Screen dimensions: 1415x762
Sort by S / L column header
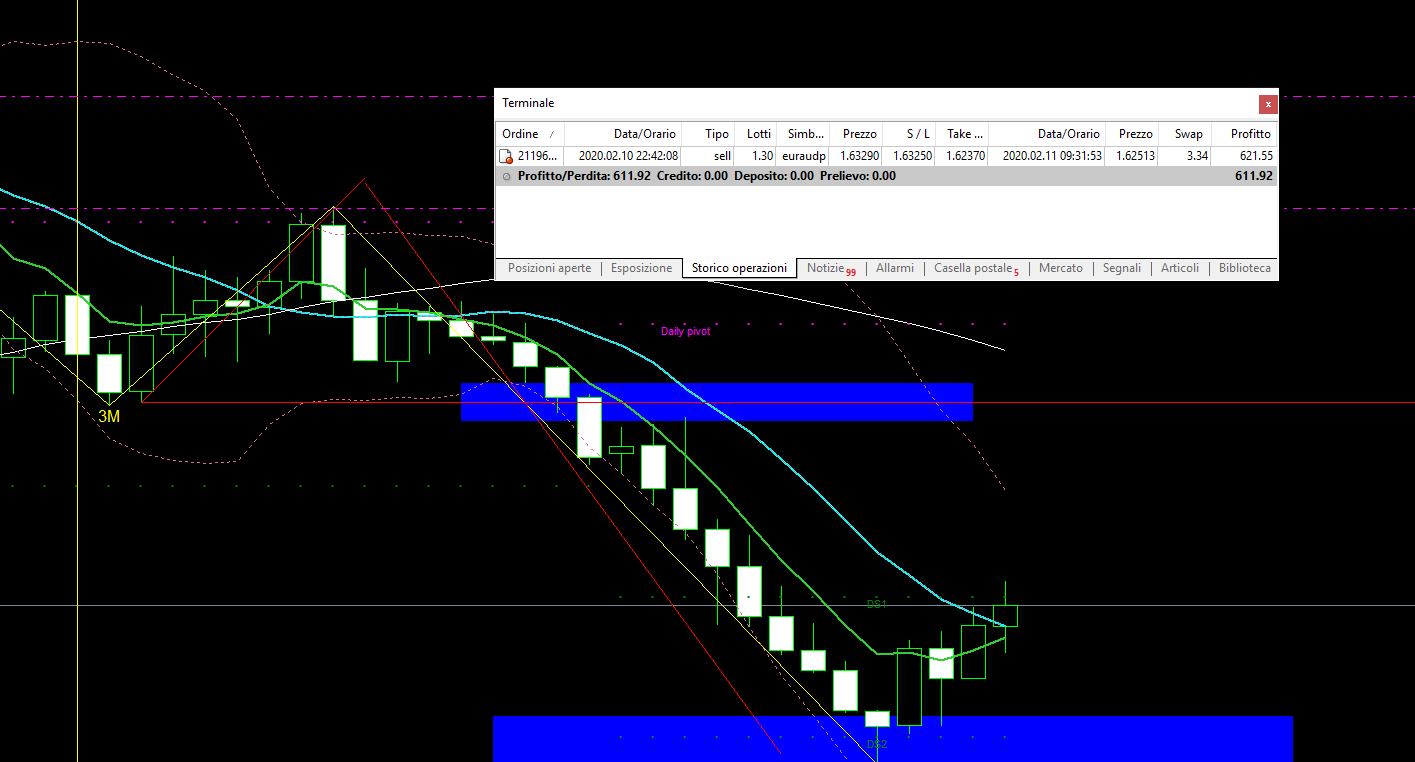pyautogui.click(x=908, y=134)
